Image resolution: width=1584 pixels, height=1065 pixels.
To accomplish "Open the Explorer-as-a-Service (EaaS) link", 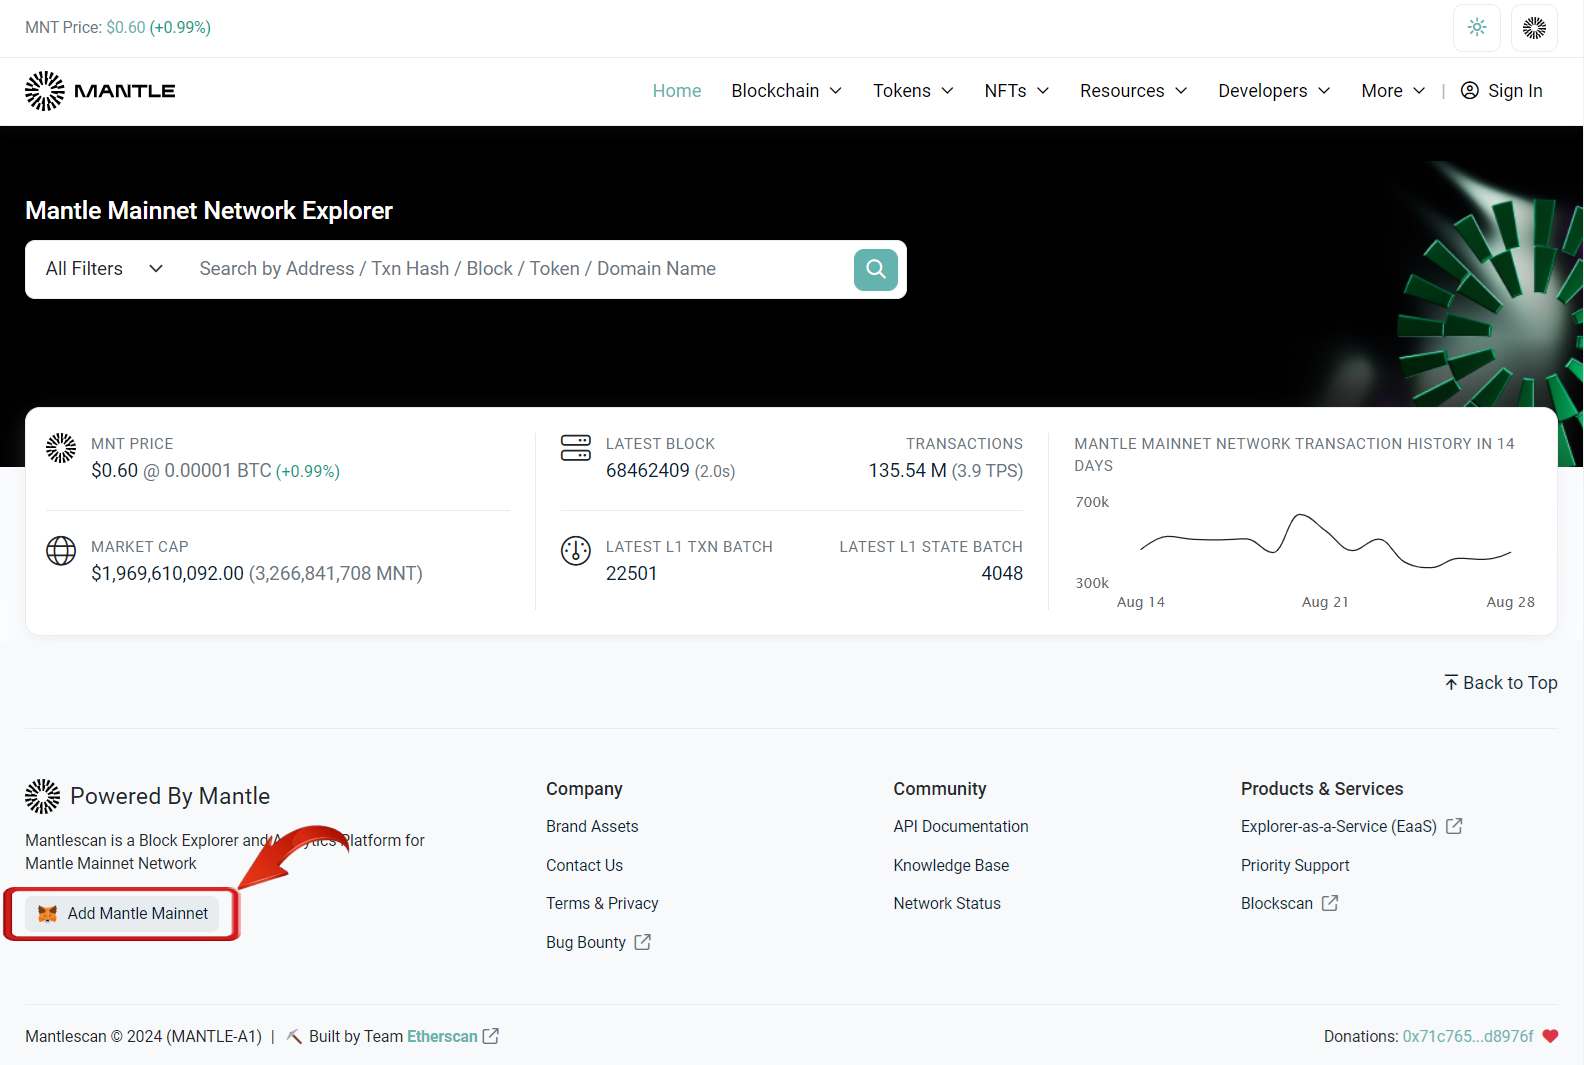I will (x=1339, y=826).
